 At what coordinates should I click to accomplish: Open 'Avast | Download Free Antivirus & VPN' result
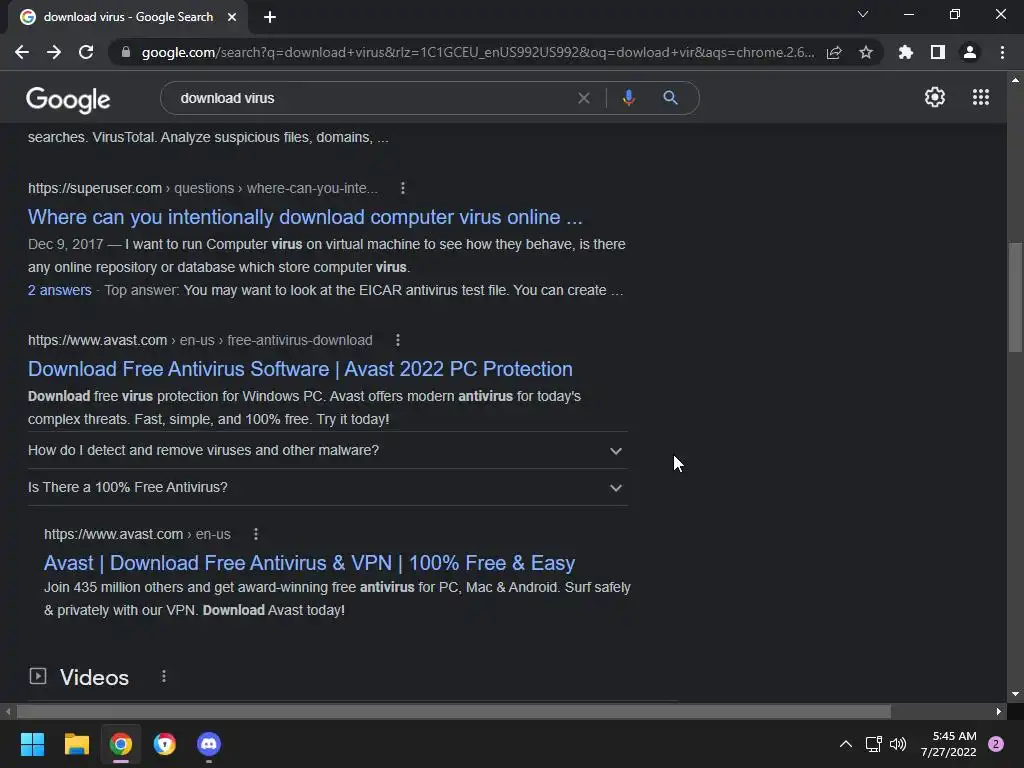[x=310, y=563]
